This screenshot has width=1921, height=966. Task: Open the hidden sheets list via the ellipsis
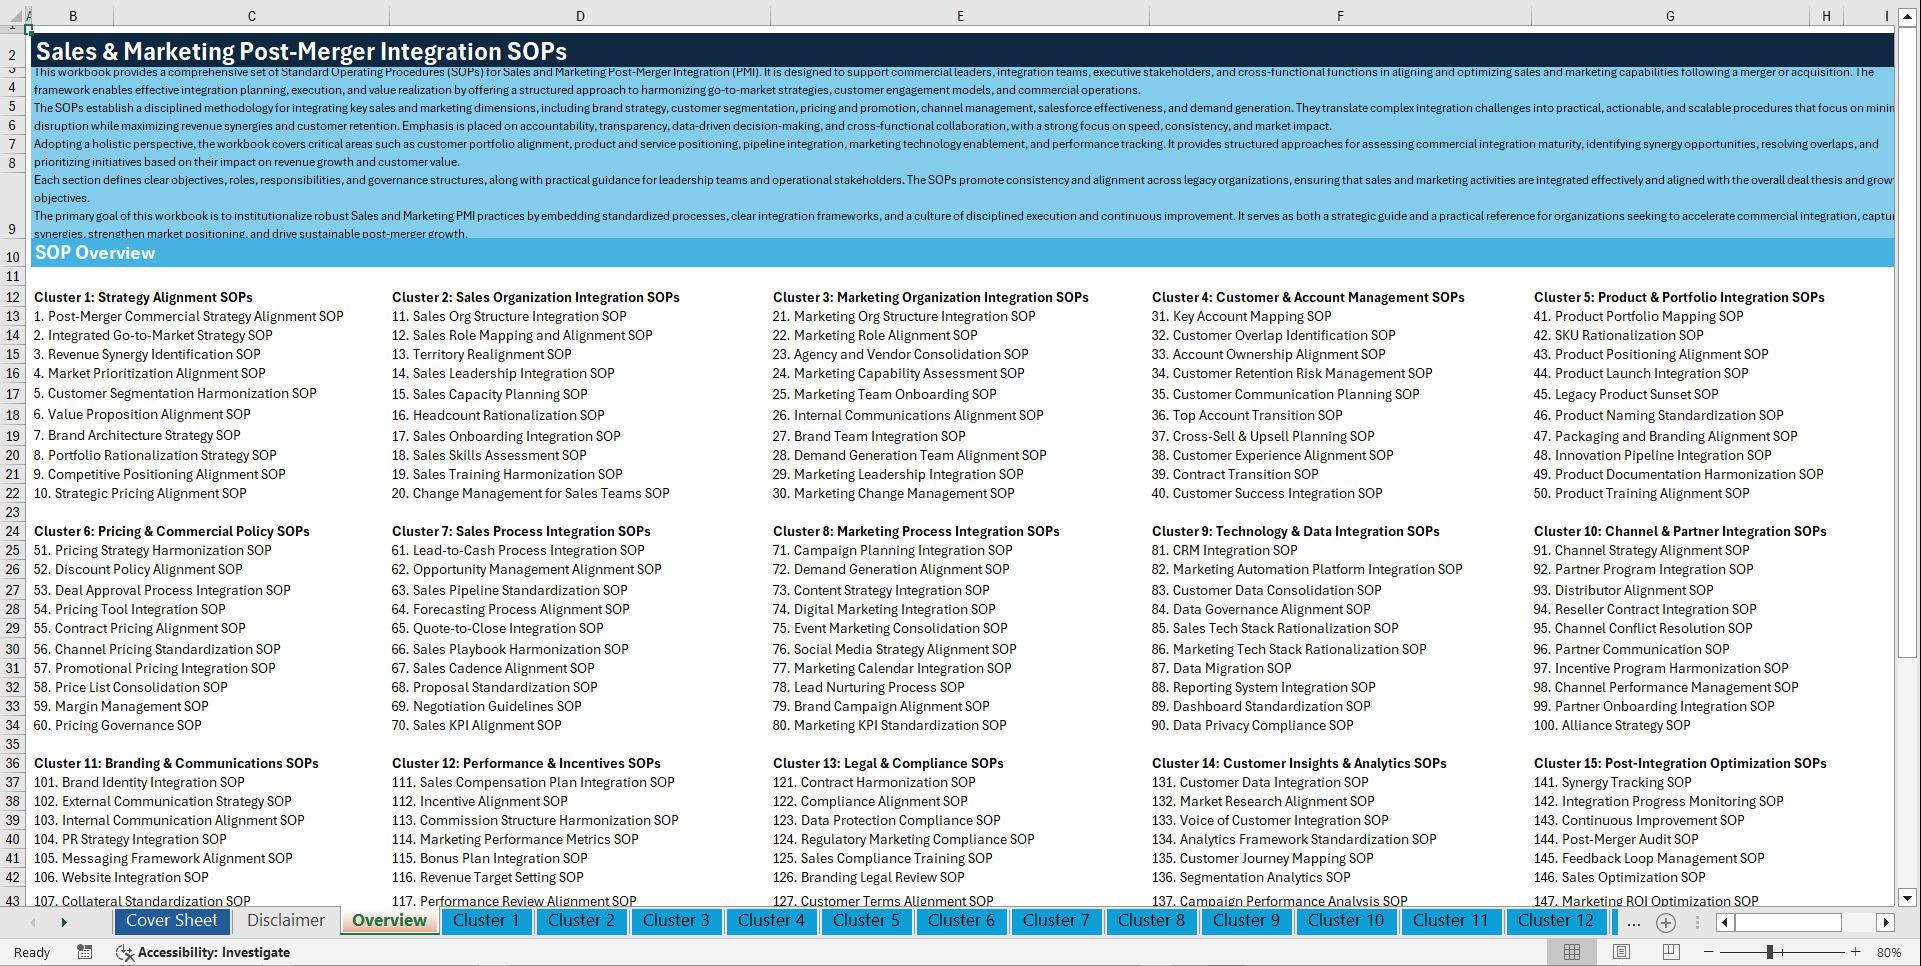coord(1634,923)
